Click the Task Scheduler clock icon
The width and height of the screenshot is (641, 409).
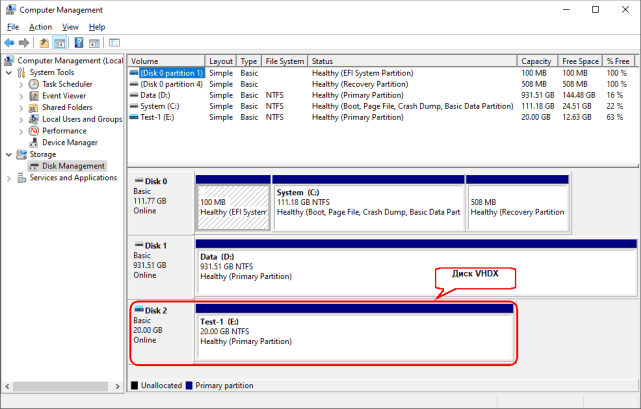click(x=34, y=84)
